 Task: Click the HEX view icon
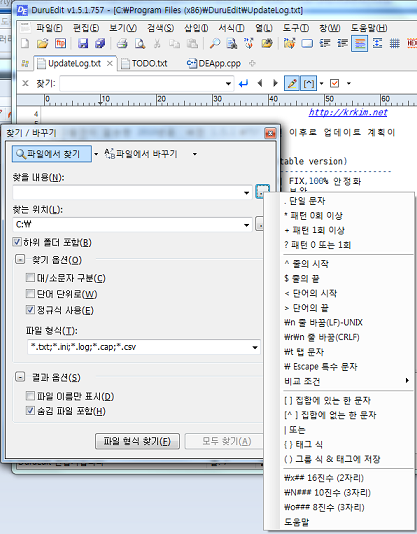[412, 44]
